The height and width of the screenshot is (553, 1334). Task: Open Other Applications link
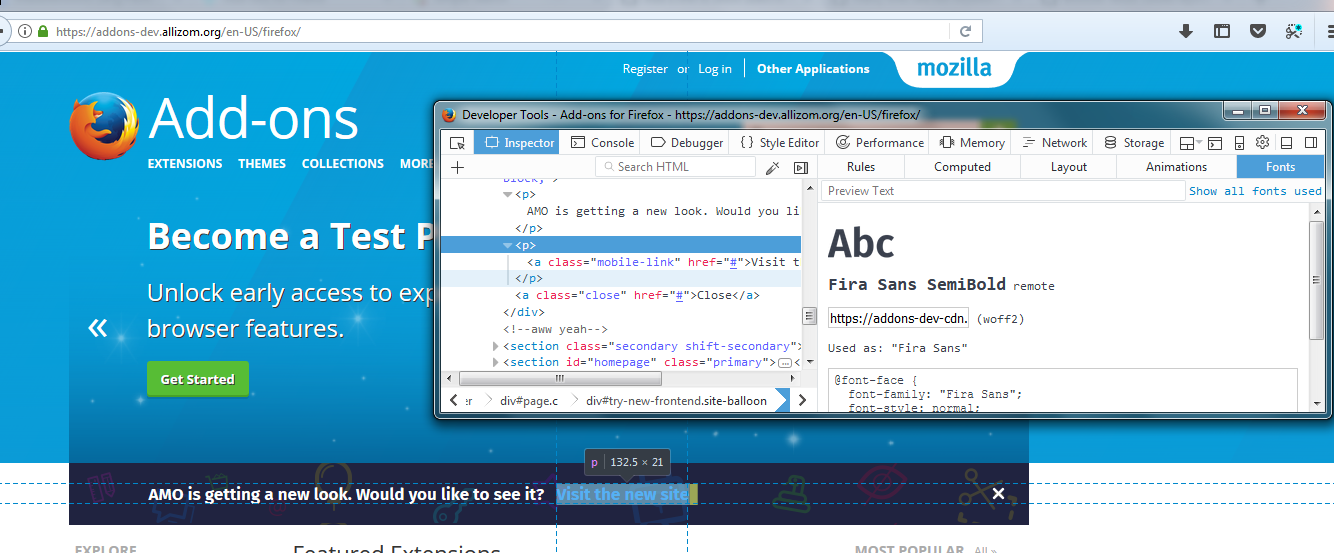click(813, 69)
